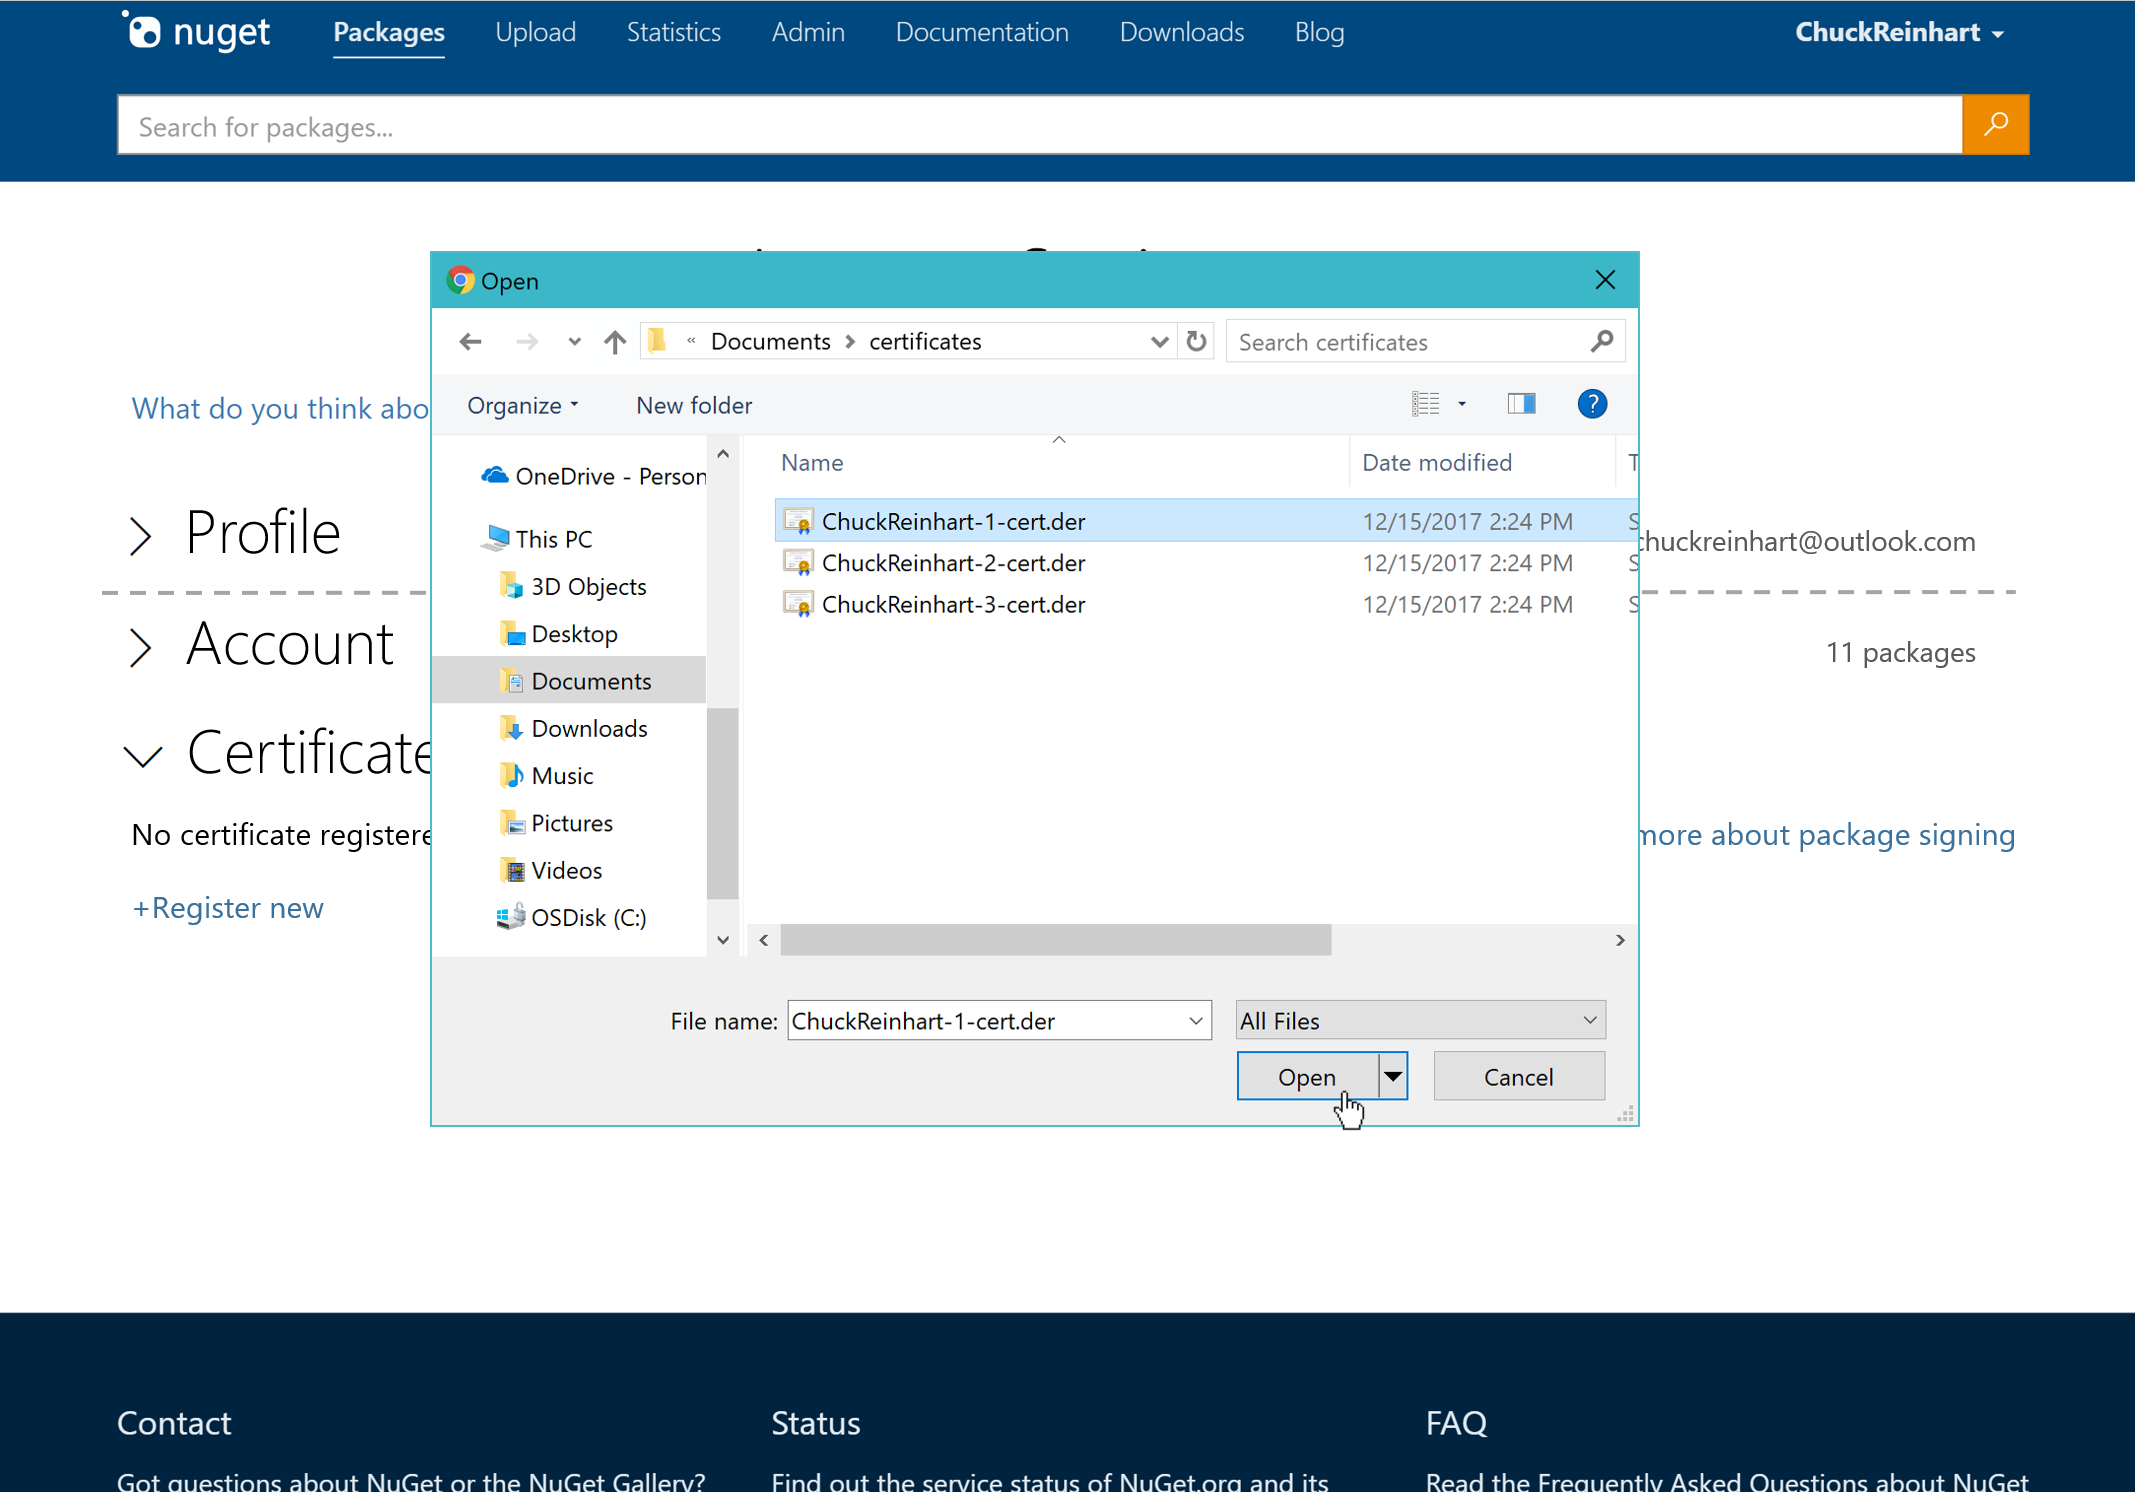The image size is (2135, 1492).
Task: Click the Search for packages field
Action: (1040, 125)
